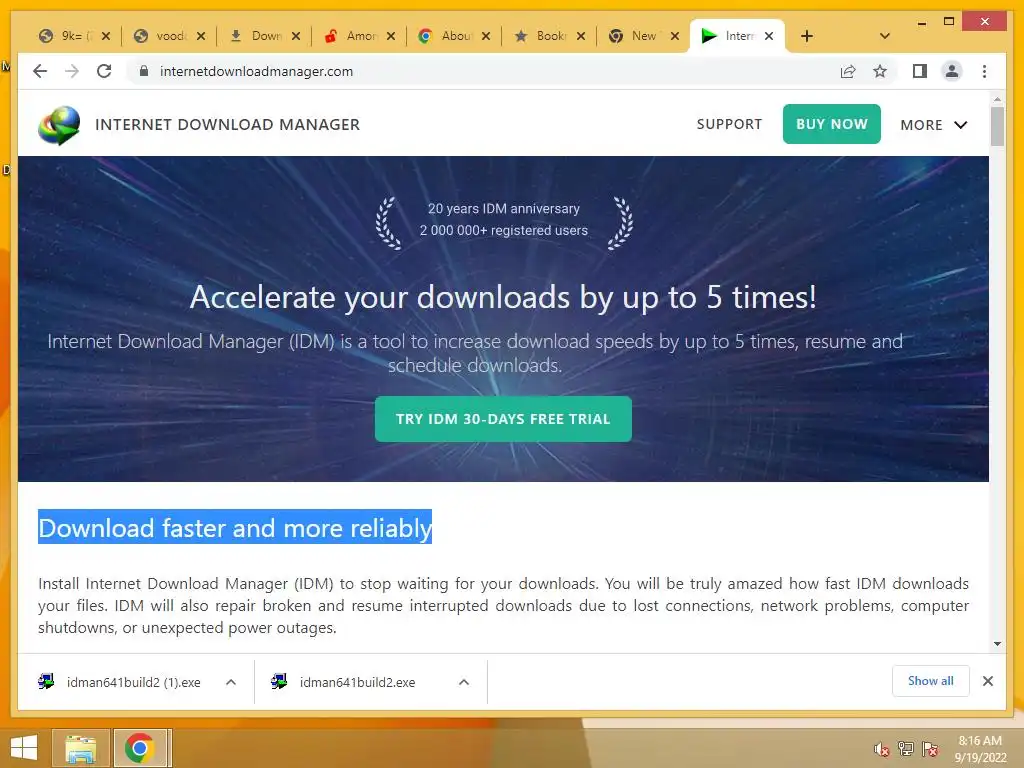Image resolution: width=1024 pixels, height=768 pixels.
Task: Click the Chrome taskbar icon
Action: (x=139, y=748)
